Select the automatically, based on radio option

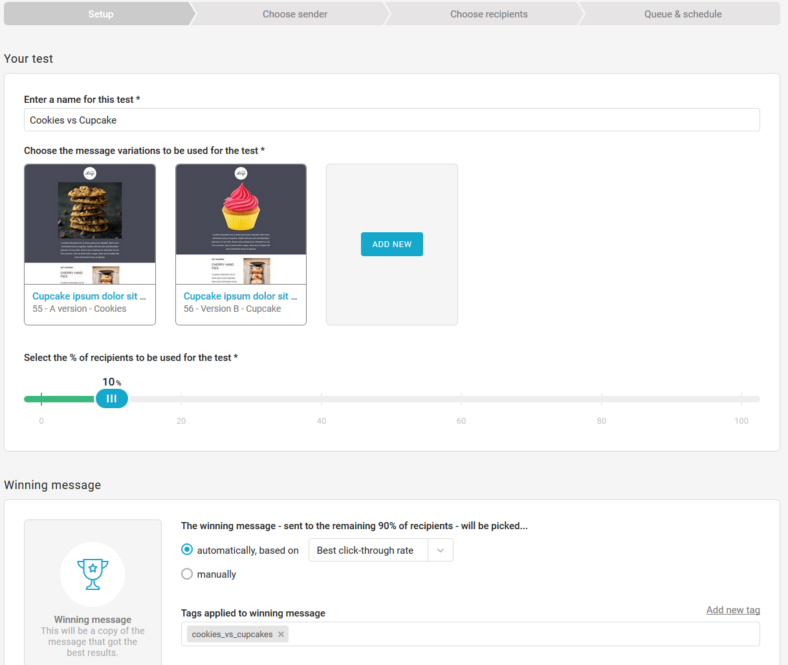point(187,550)
